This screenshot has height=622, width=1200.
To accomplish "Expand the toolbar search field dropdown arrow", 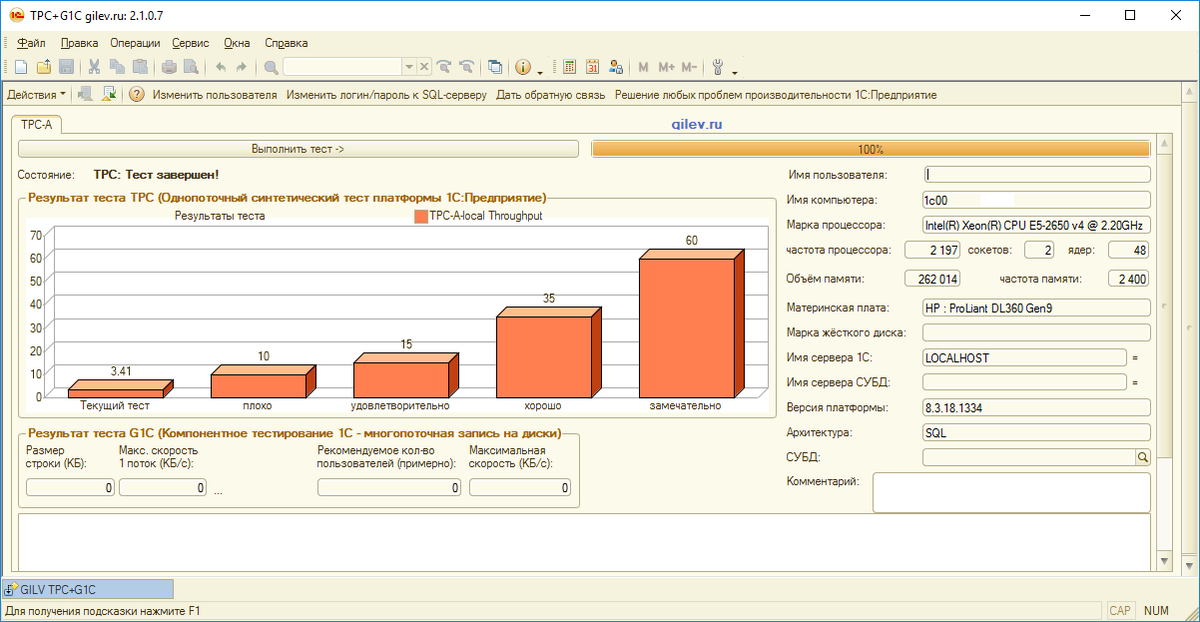I will click(408, 67).
